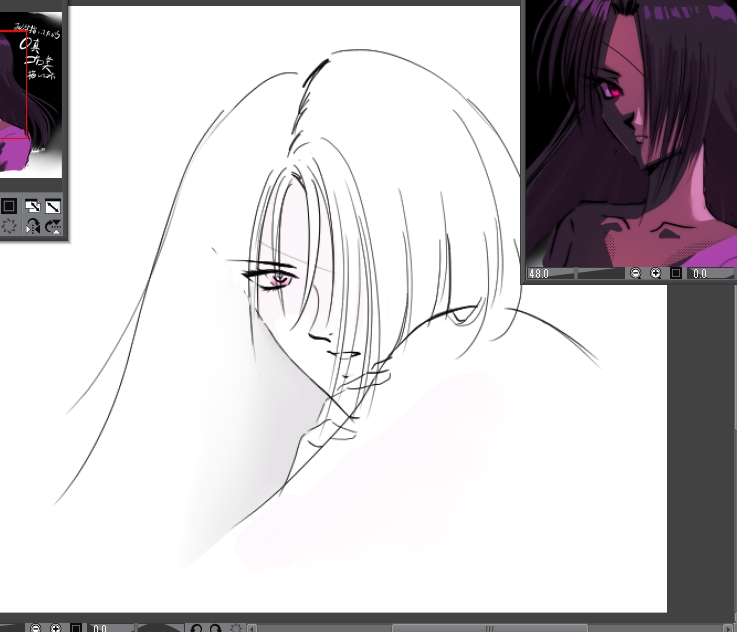Click the overlapping-windows resize icon in Navigator

pos(32,206)
